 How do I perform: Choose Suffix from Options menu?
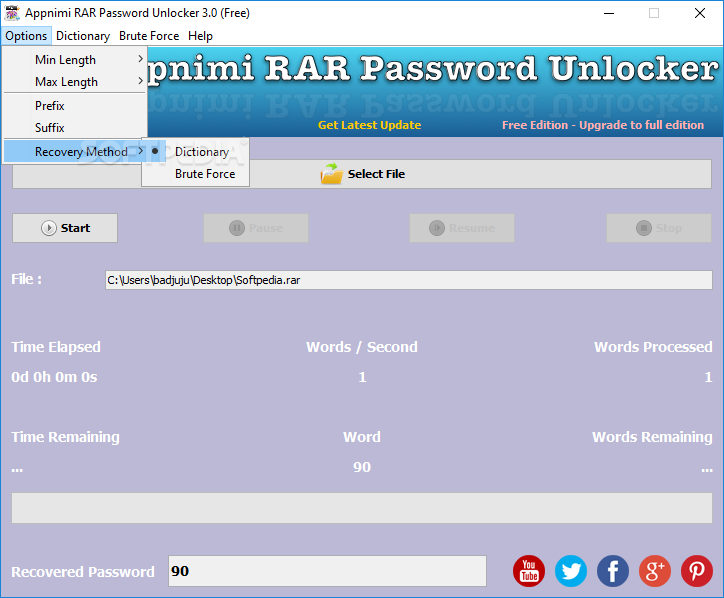(75, 127)
